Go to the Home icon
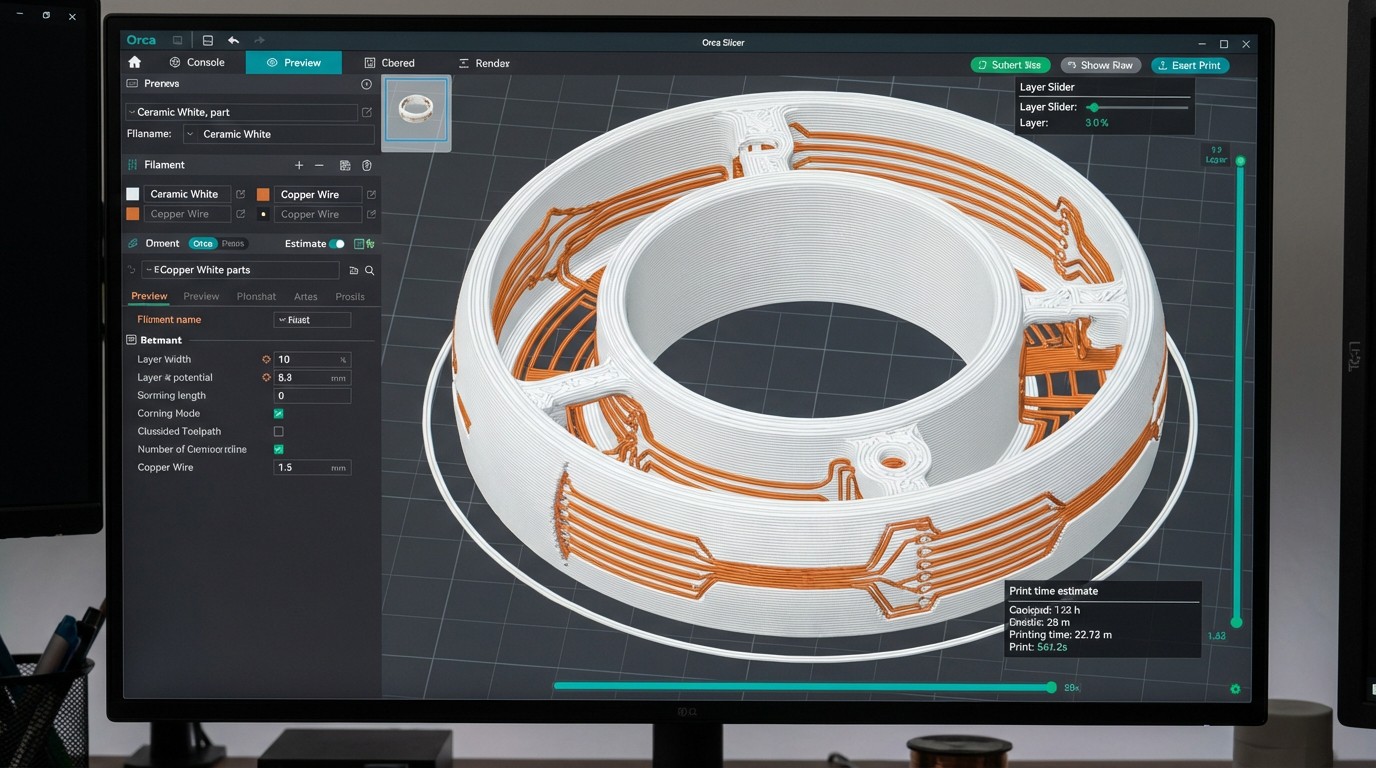1376x768 pixels. pos(135,62)
